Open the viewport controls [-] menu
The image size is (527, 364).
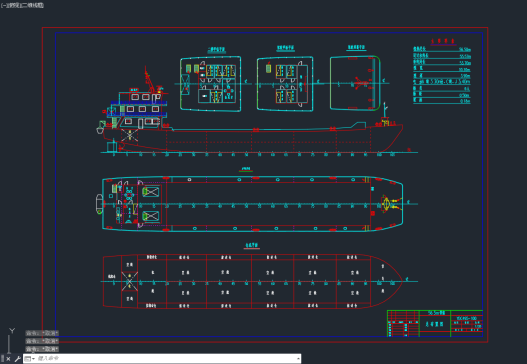[4, 5]
